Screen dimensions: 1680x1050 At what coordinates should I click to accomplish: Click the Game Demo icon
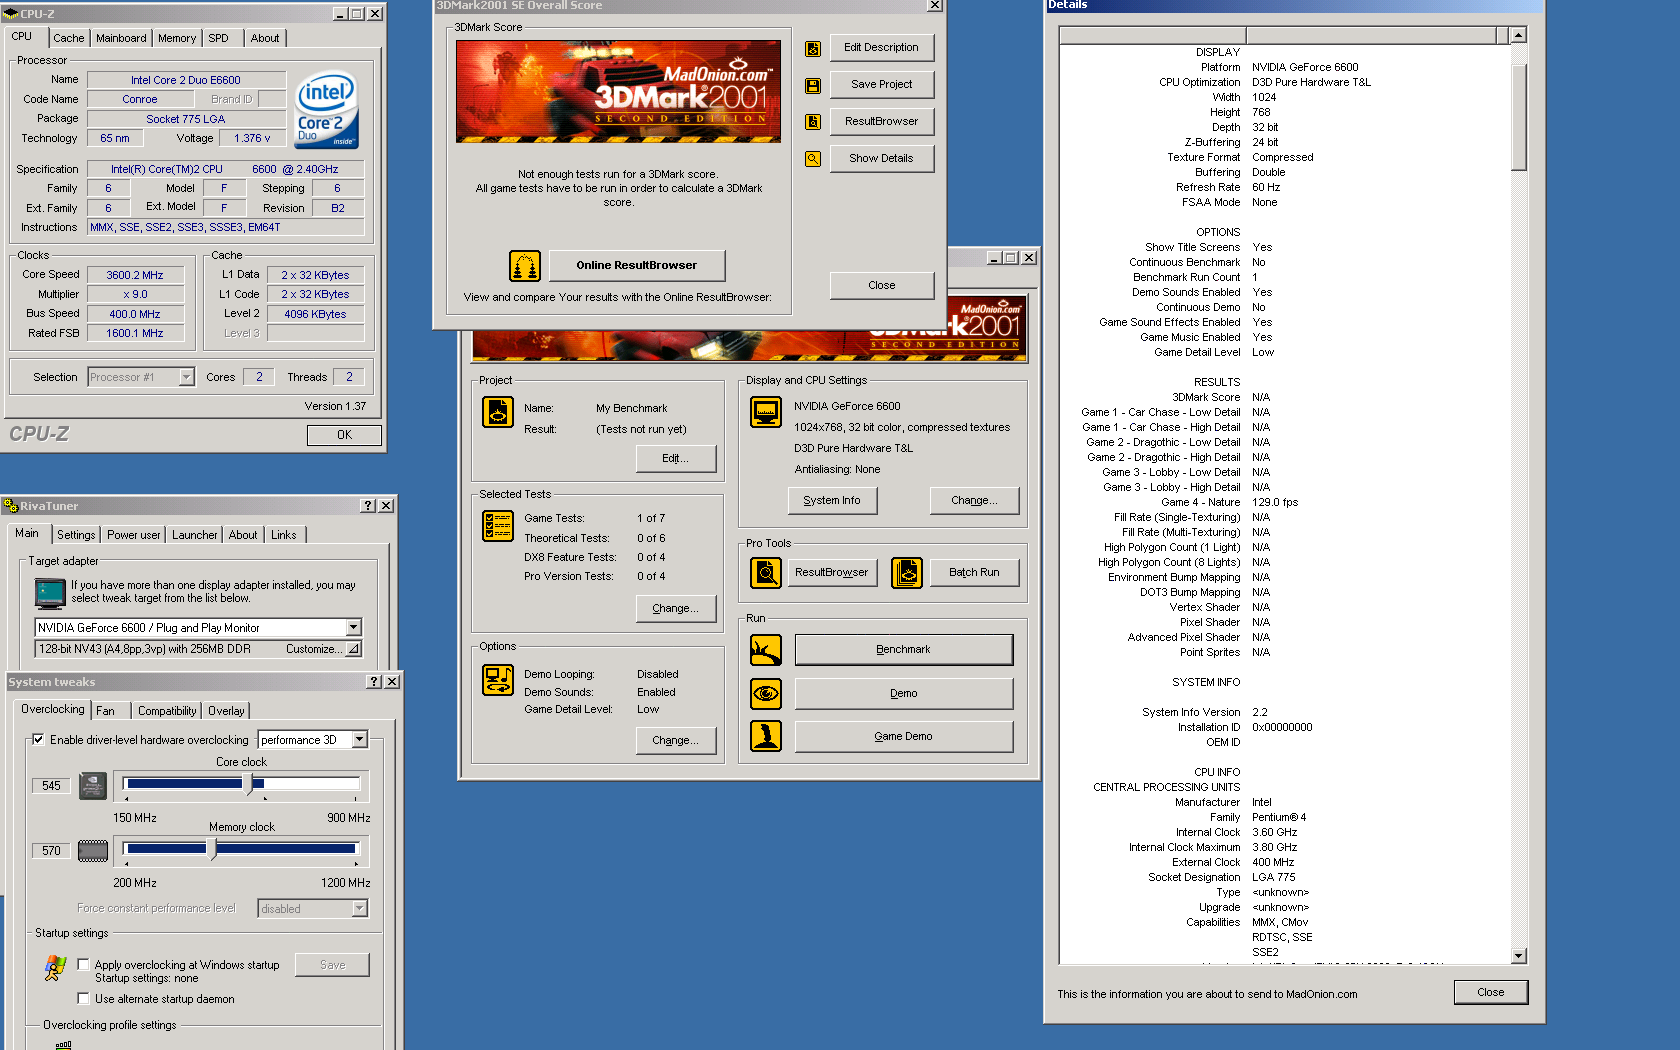pos(766,736)
